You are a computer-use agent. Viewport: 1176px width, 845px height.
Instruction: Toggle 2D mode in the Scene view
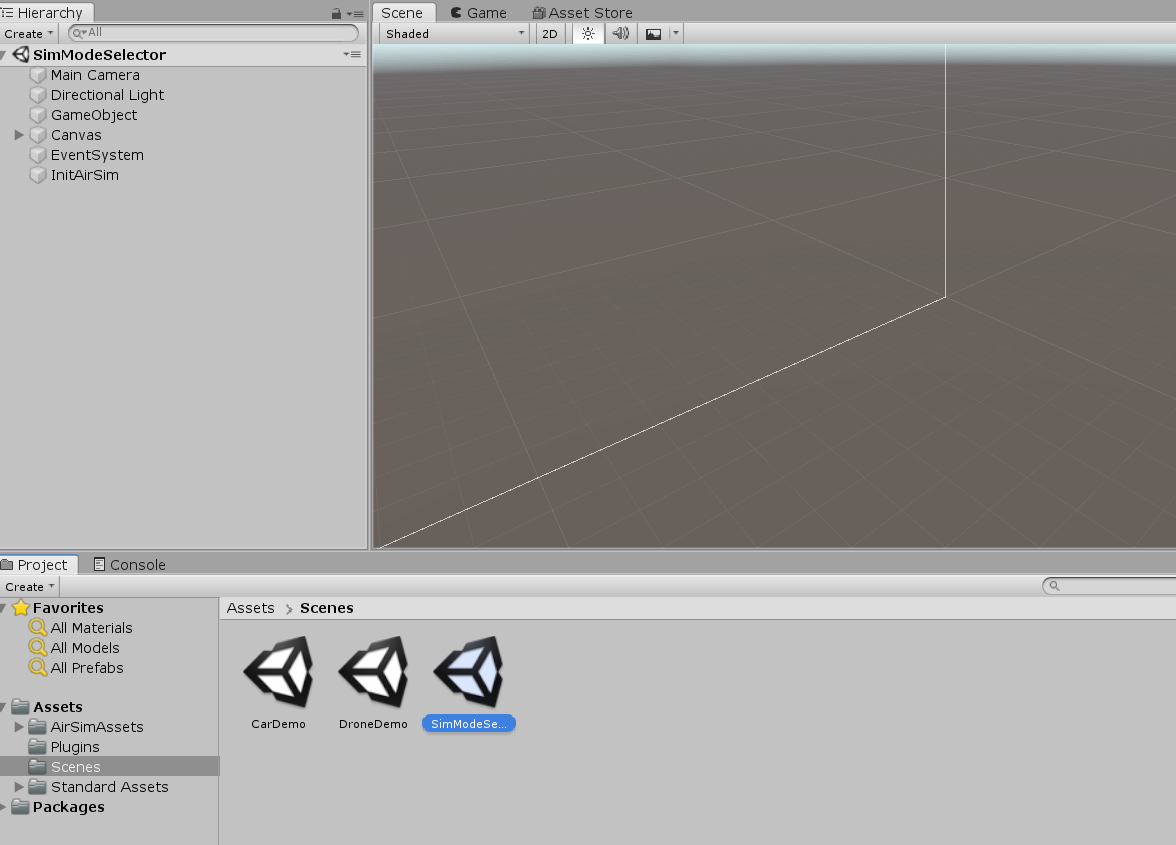(x=549, y=33)
